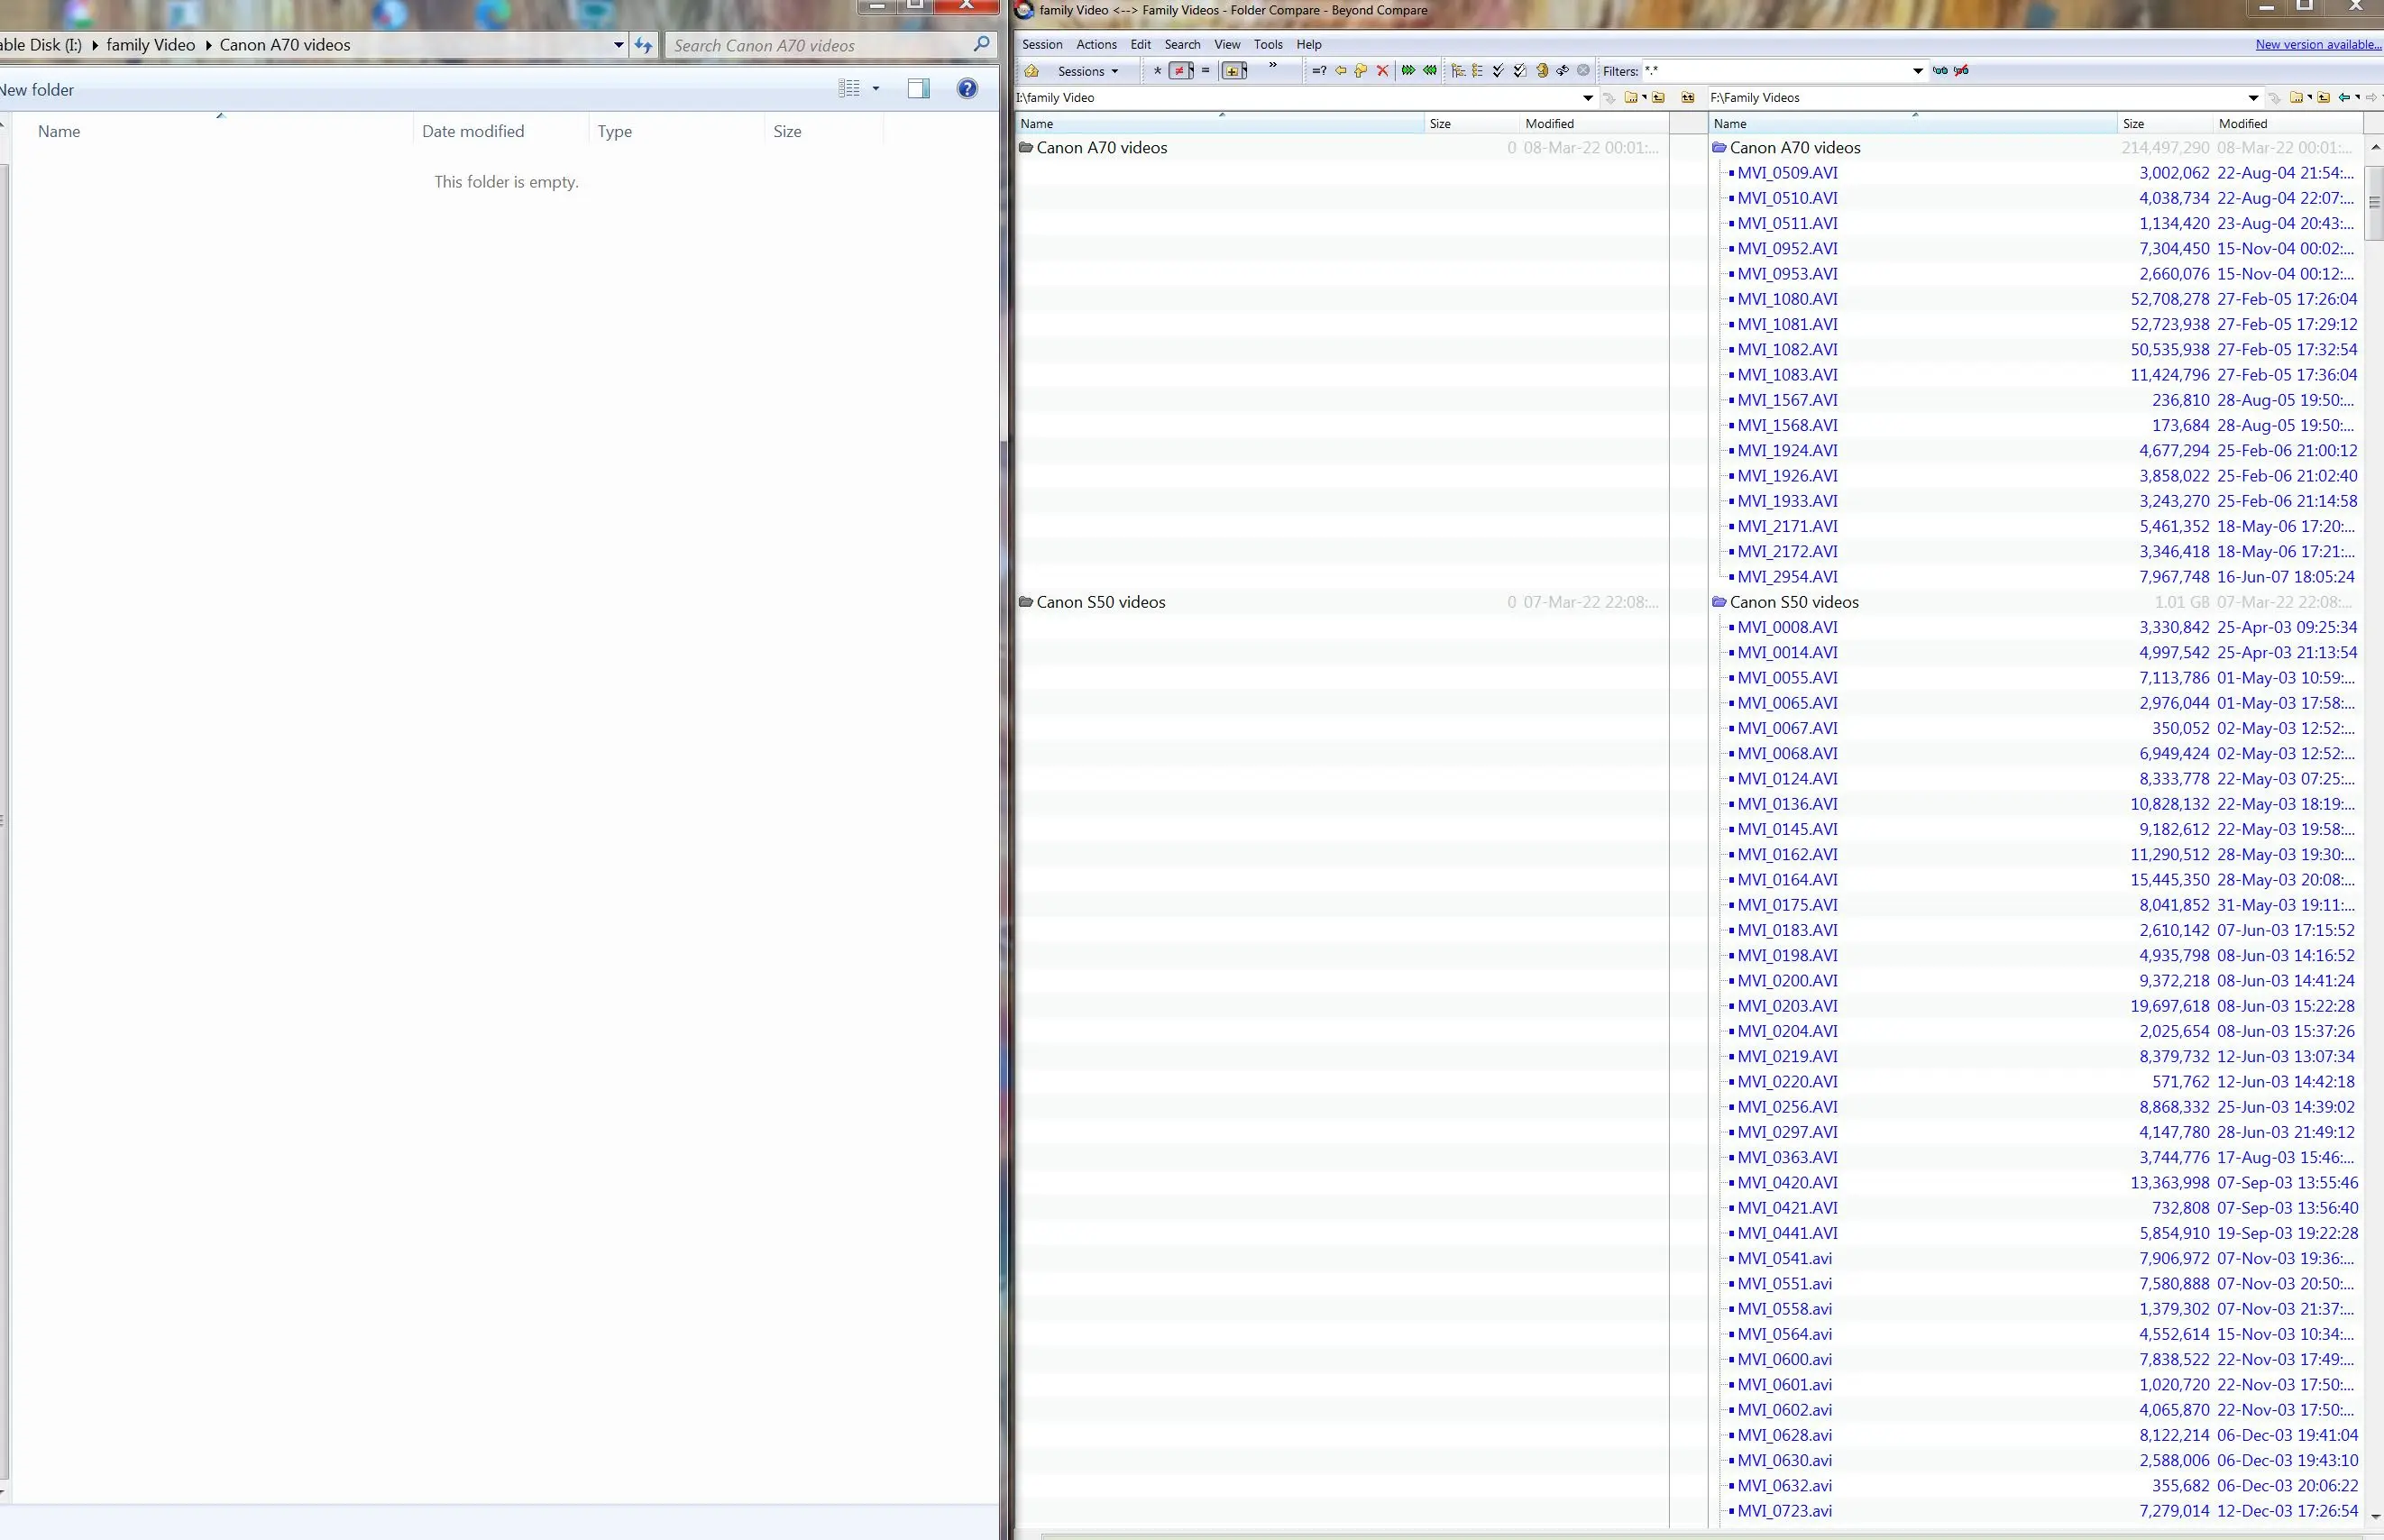Click the Expand All folders icon
Screen dimensions: 2384x1540
pyautogui.click(x=1458, y=70)
